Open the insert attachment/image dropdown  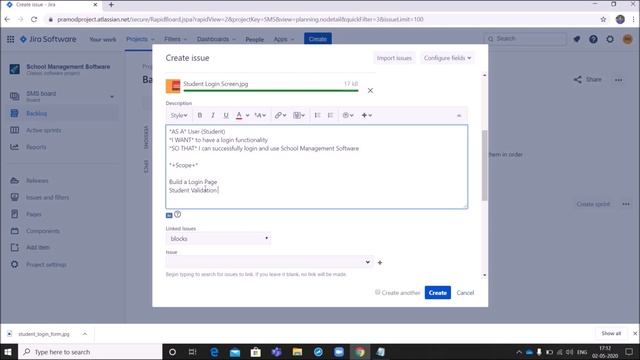tap(299, 116)
